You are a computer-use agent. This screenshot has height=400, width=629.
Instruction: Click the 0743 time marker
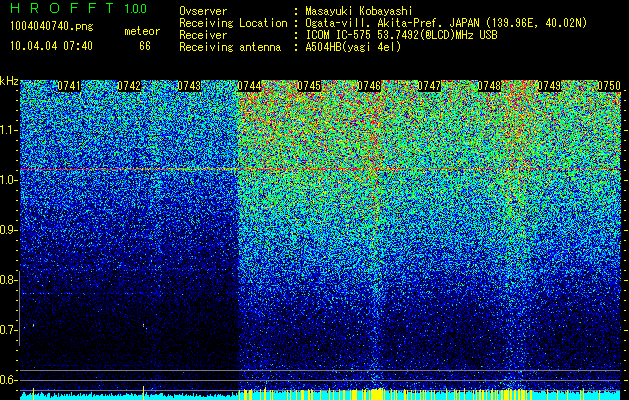pos(189,86)
